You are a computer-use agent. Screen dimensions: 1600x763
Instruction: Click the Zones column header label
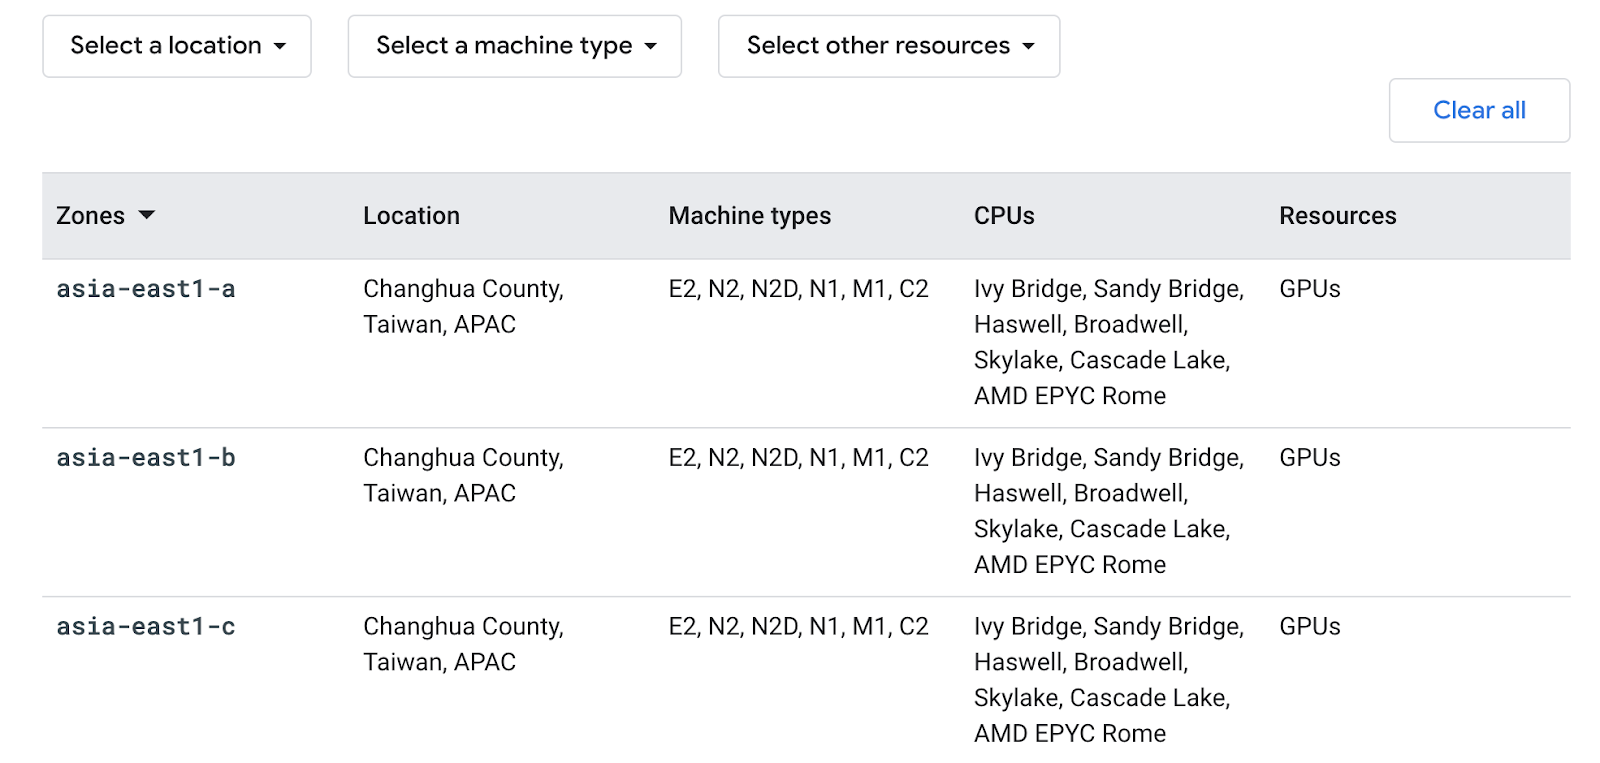[x=91, y=216]
